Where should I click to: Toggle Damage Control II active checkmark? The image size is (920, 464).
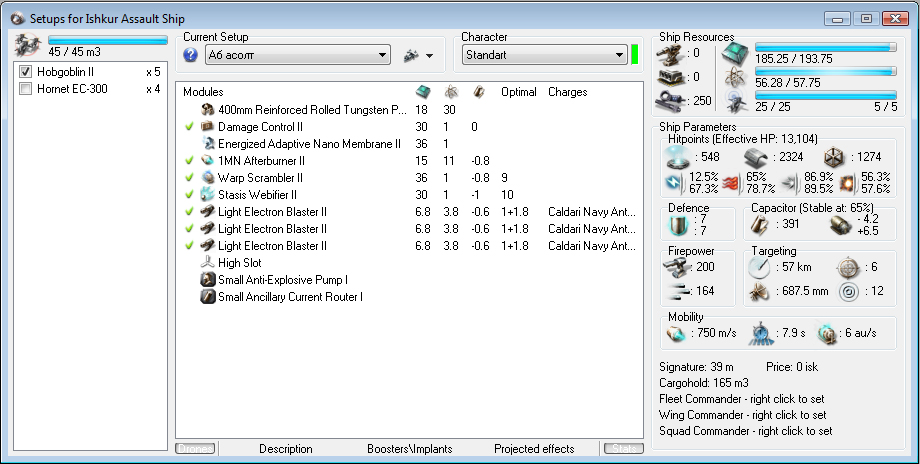tap(189, 127)
